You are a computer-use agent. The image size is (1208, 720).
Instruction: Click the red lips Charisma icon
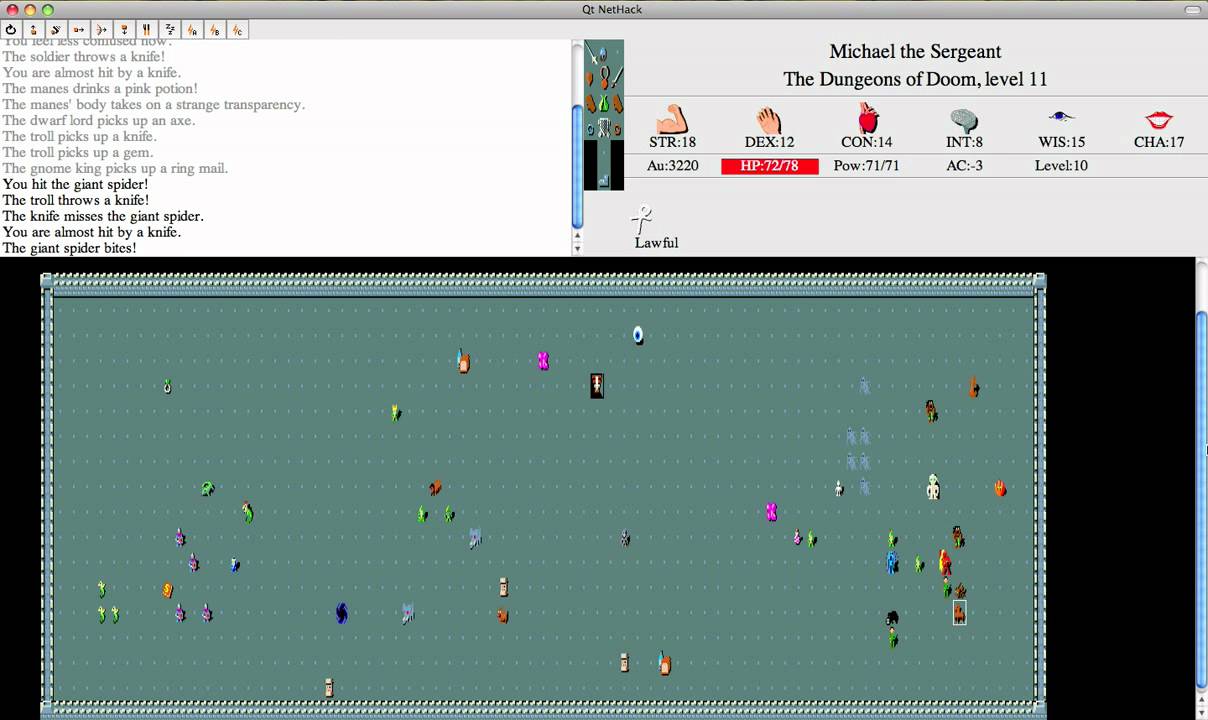coord(1159,120)
